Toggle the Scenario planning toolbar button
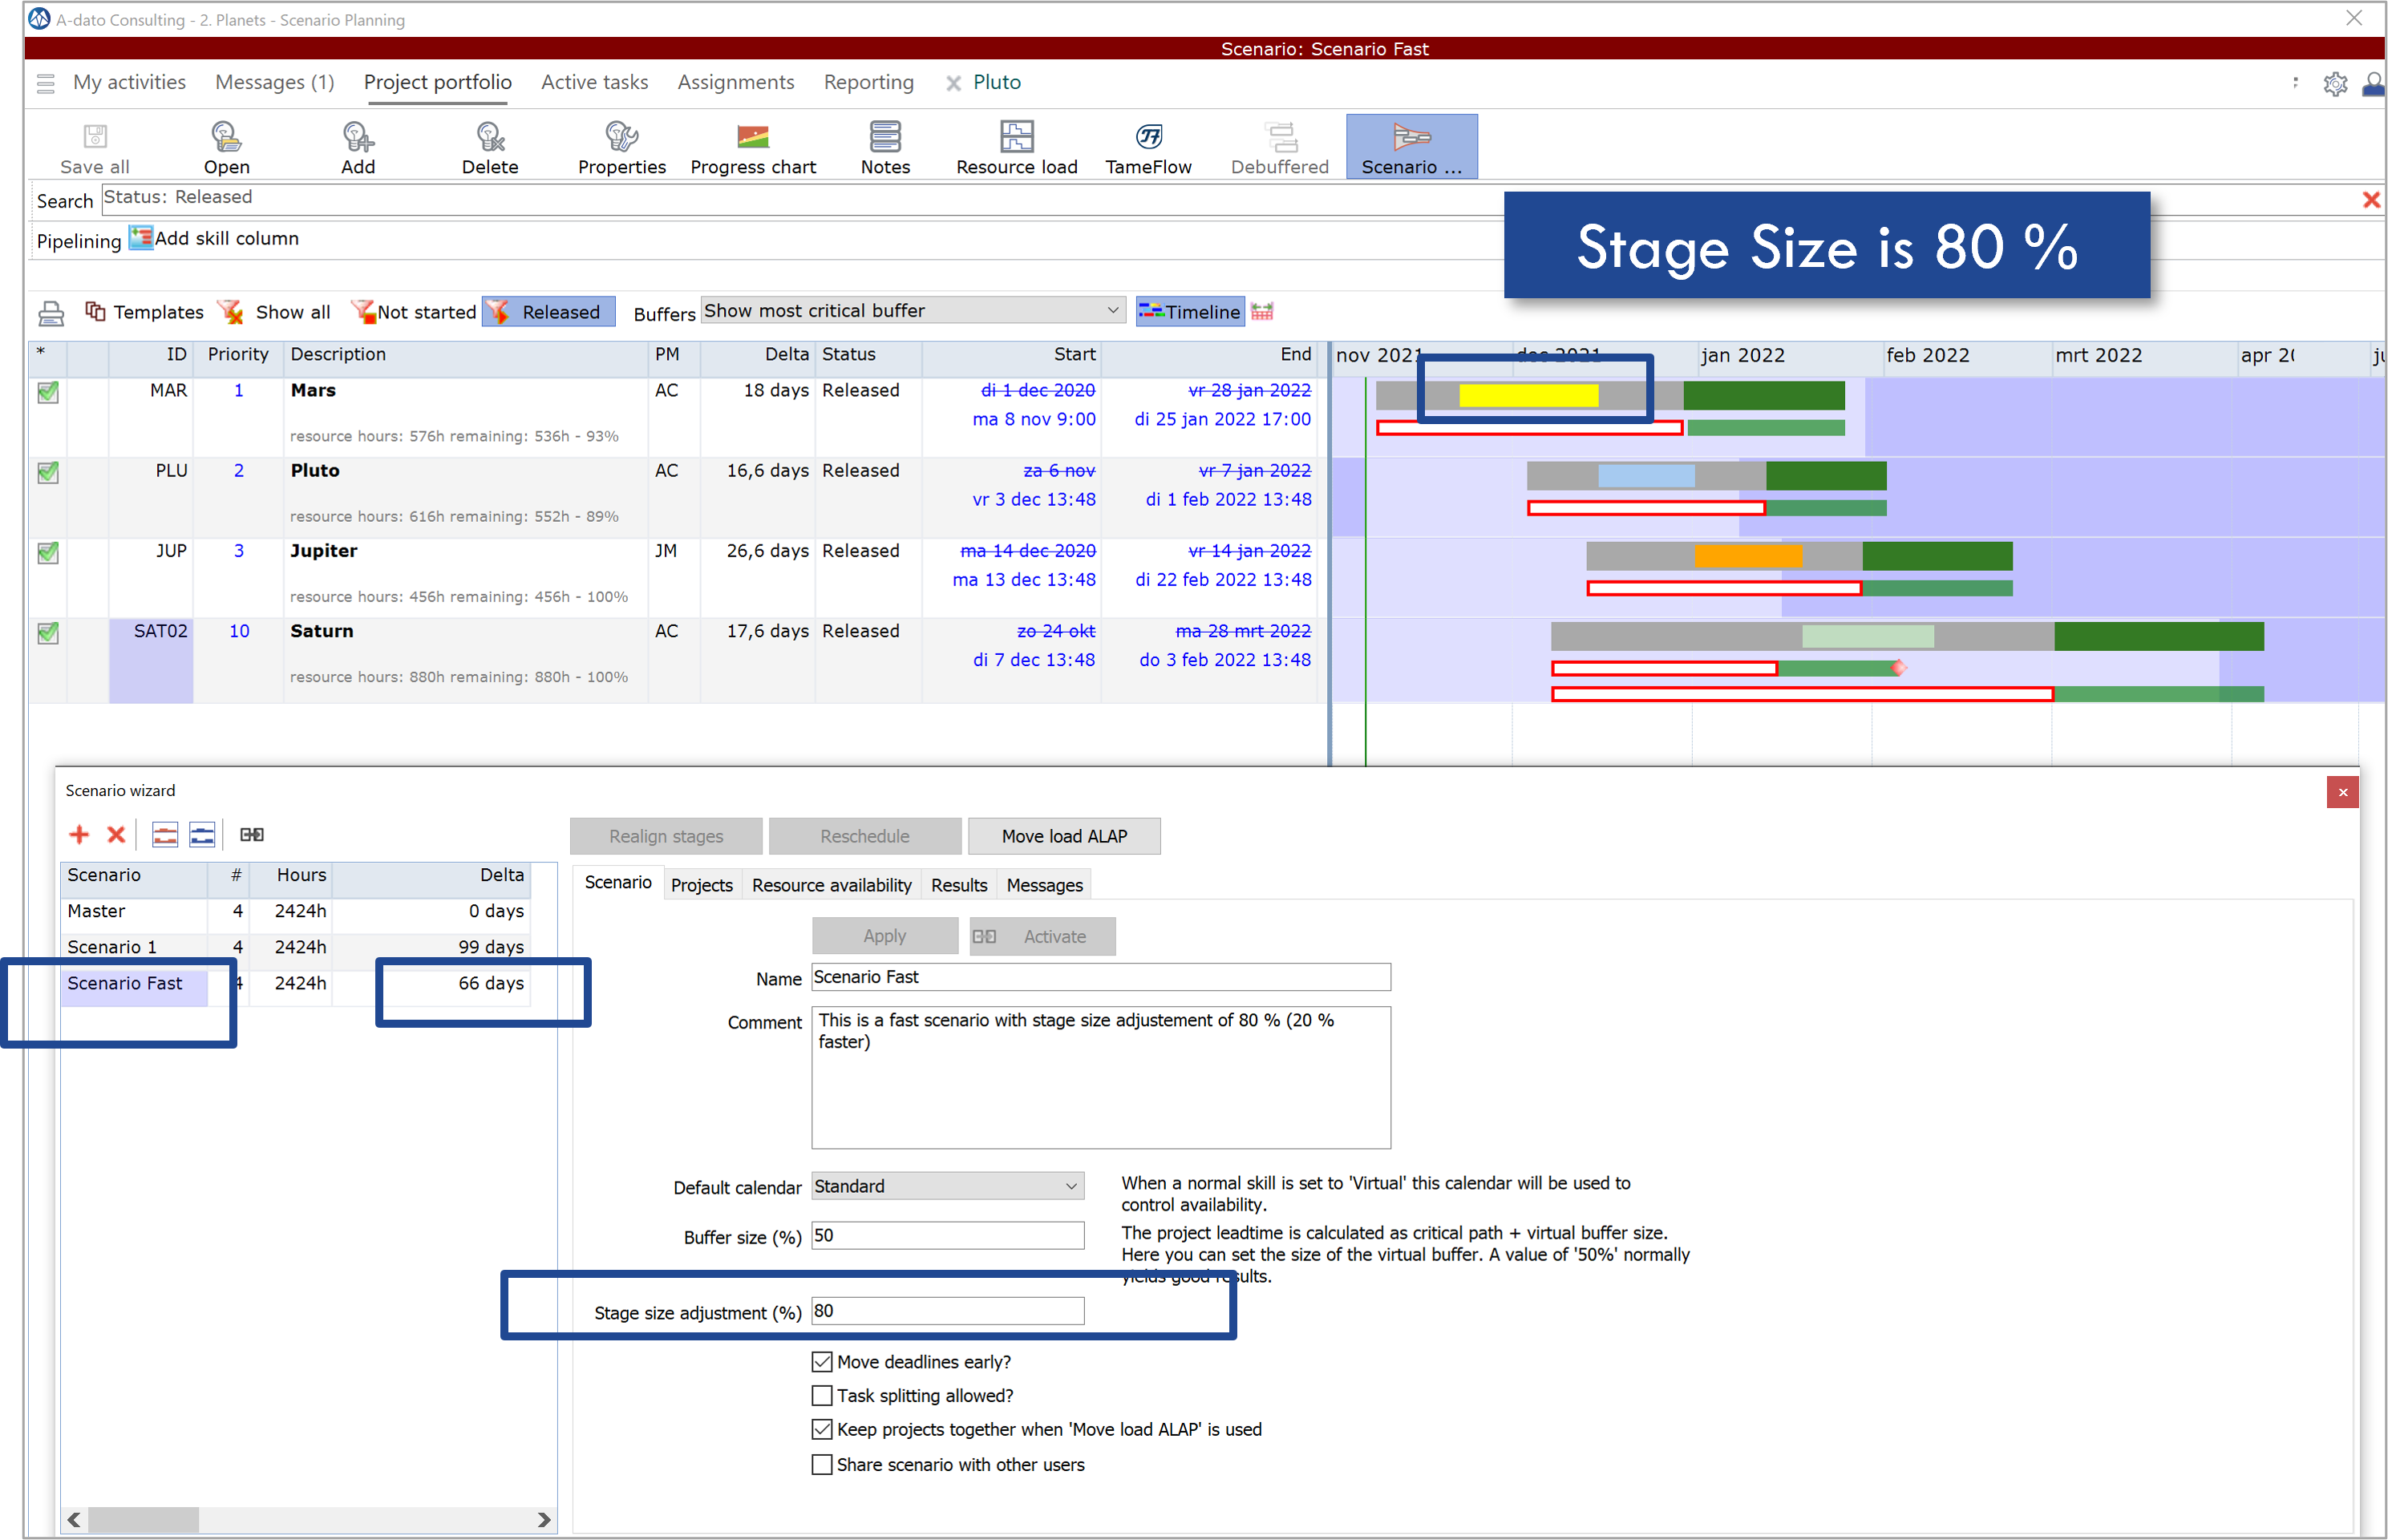The image size is (2388, 1540). (x=1411, y=147)
